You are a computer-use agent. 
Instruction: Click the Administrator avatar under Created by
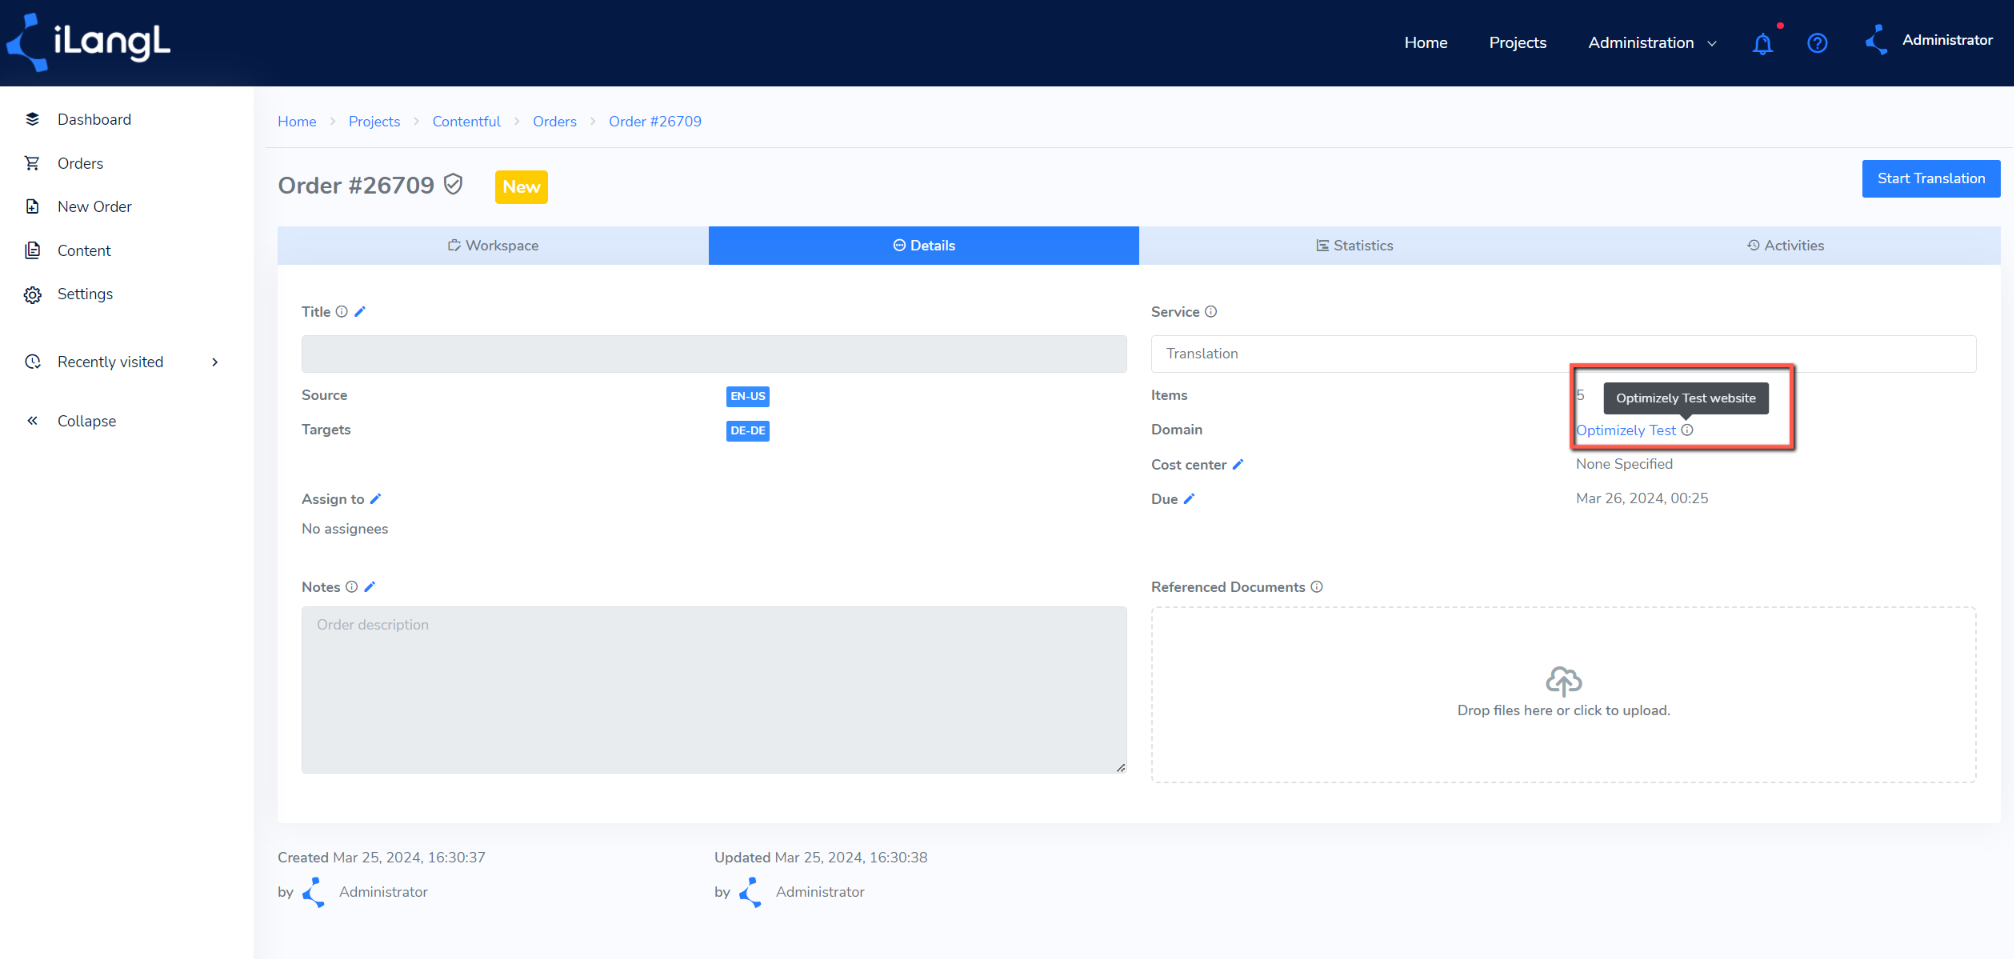coord(315,892)
